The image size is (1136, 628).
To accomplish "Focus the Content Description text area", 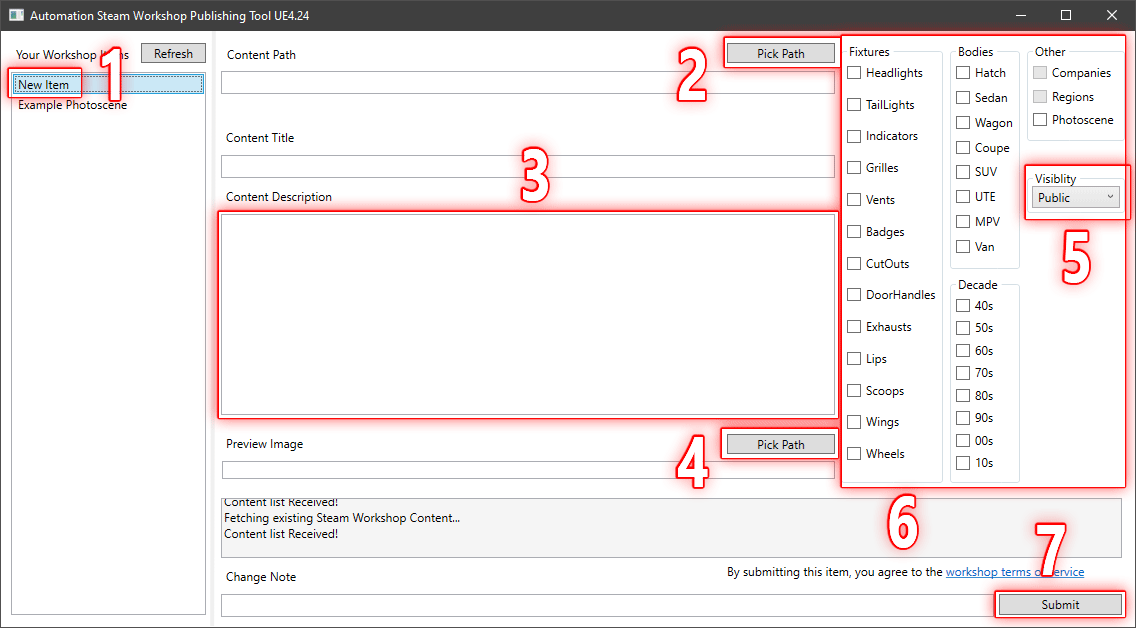I will [x=527, y=314].
